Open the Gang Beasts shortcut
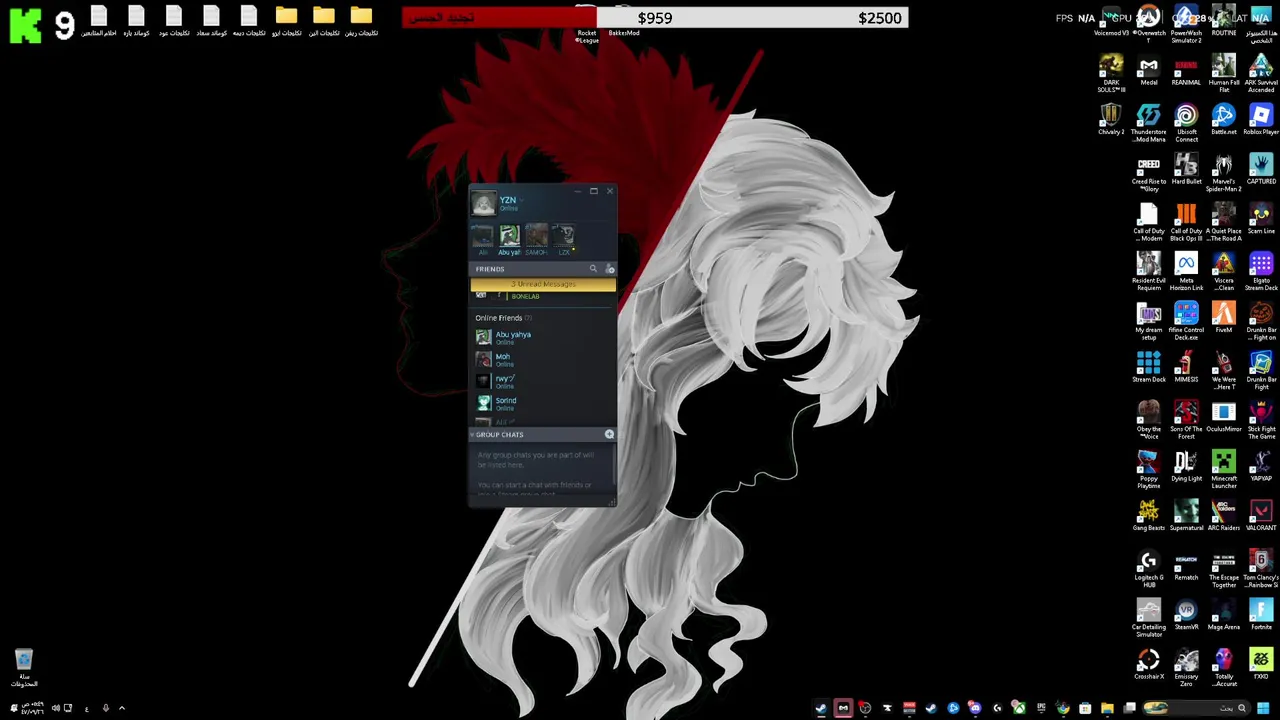This screenshot has width=1280, height=720. point(1149,516)
